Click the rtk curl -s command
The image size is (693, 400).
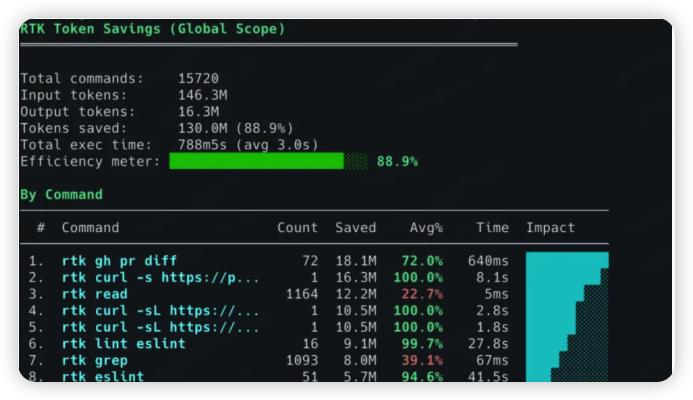pos(160,277)
